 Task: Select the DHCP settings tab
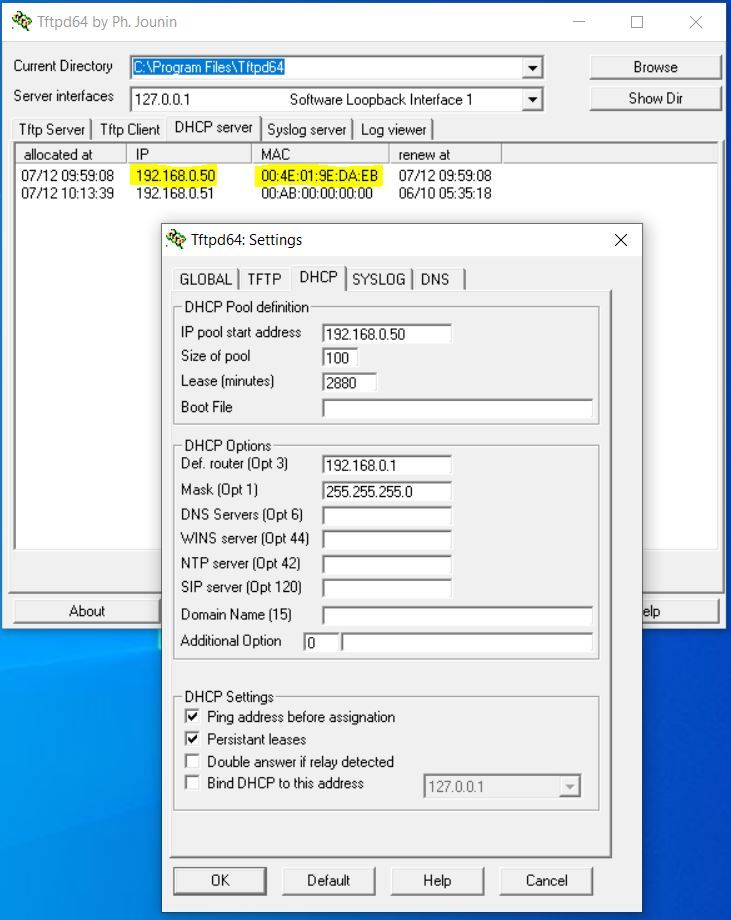tap(319, 277)
